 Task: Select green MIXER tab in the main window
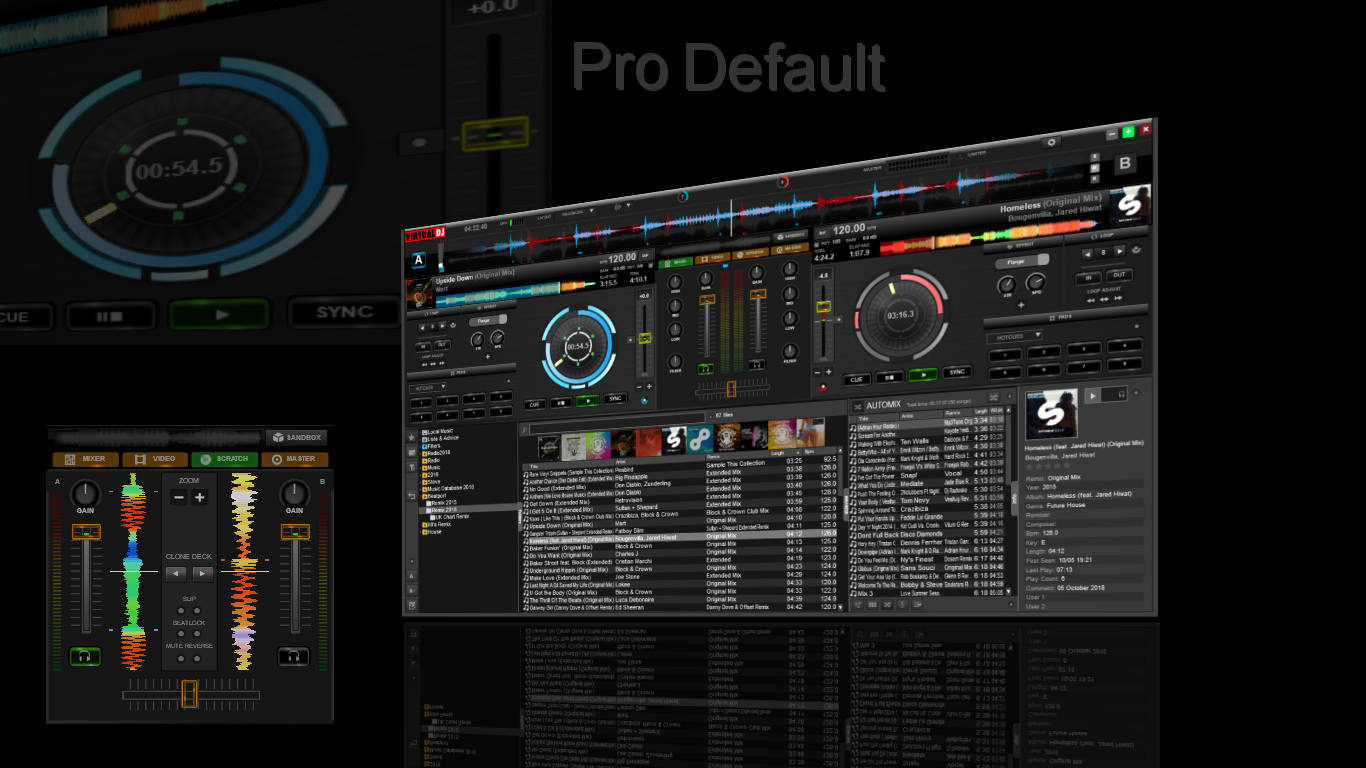(675, 261)
